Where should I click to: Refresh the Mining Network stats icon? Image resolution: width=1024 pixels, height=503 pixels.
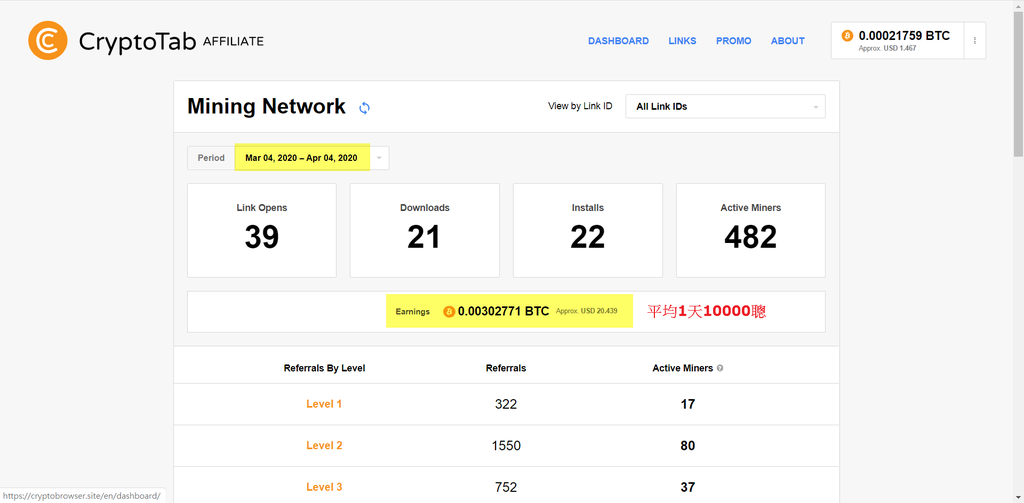[364, 108]
